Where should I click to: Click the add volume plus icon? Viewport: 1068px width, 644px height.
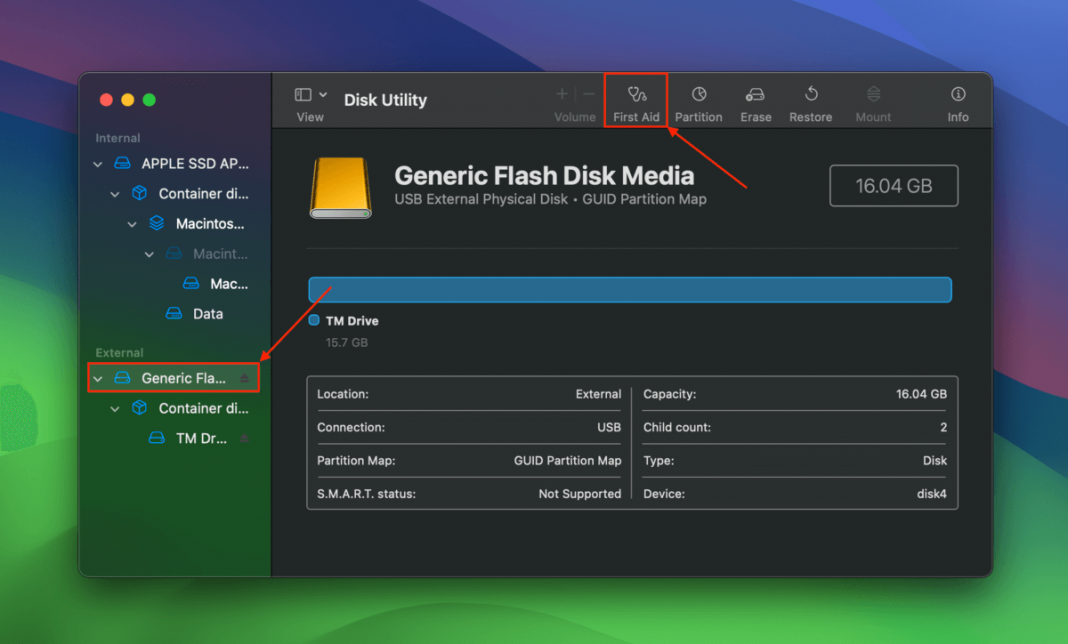(562, 94)
